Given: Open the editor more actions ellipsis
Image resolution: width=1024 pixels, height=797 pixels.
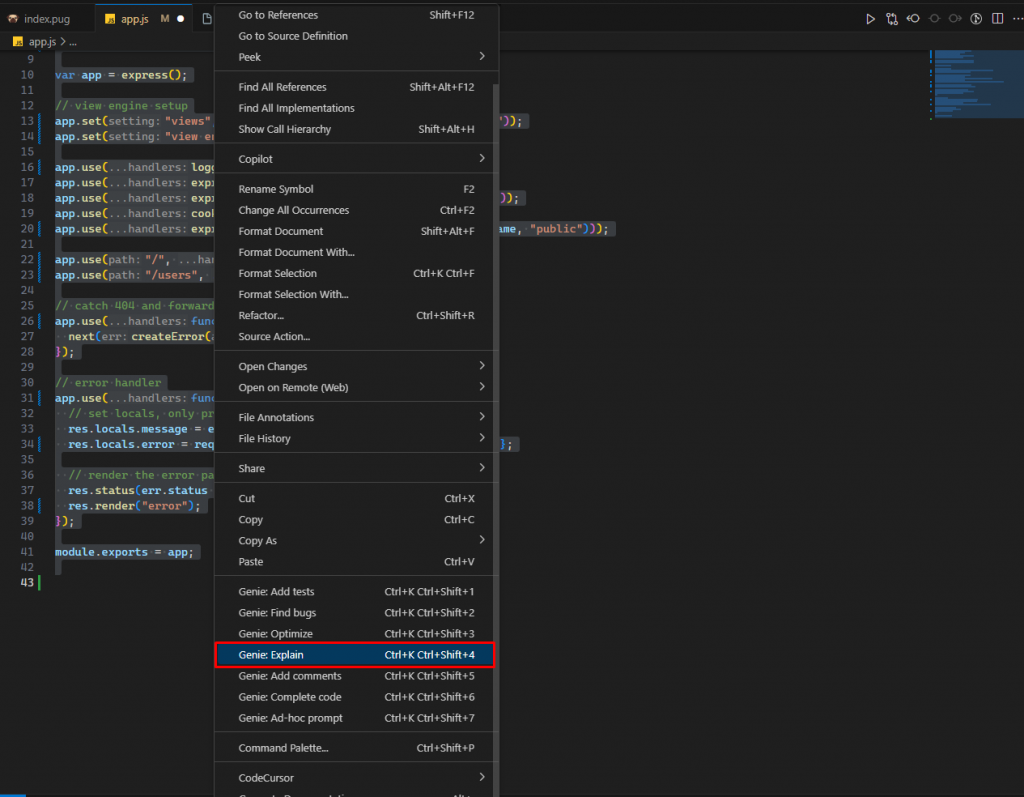Looking at the screenshot, I should point(1017,18).
